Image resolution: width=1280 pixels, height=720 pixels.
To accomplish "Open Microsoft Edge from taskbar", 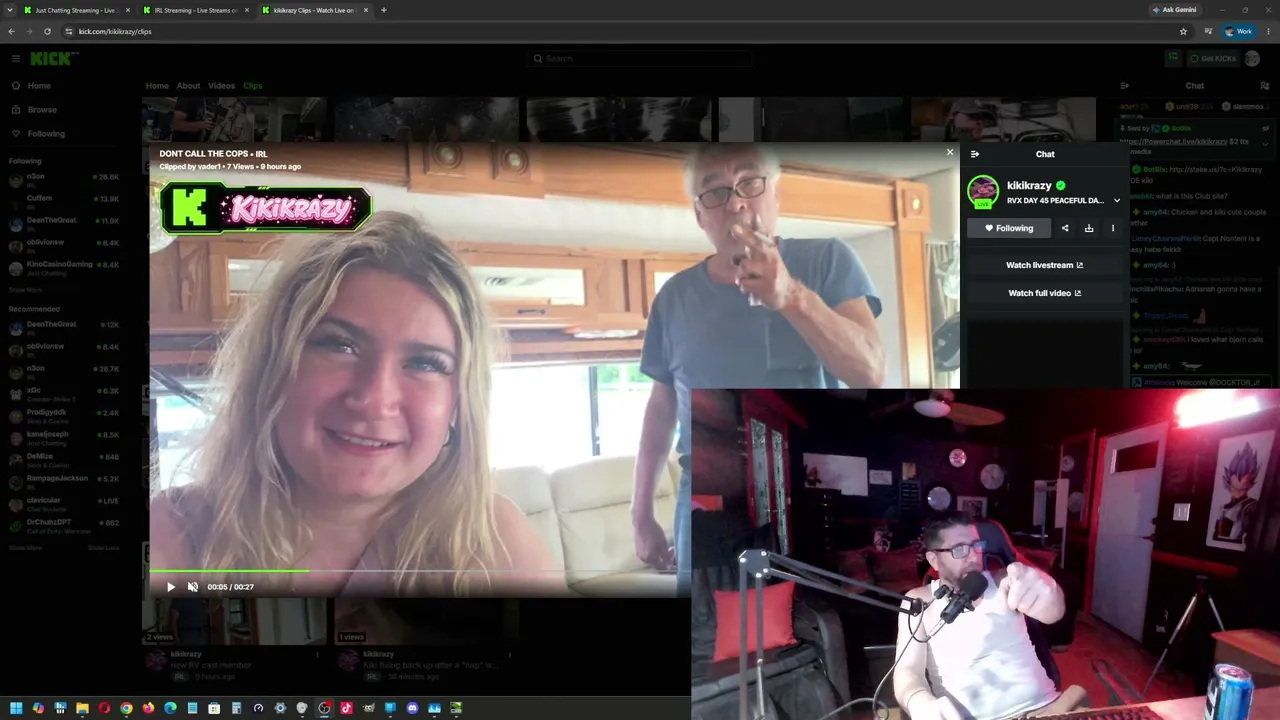I will [170, 709].
